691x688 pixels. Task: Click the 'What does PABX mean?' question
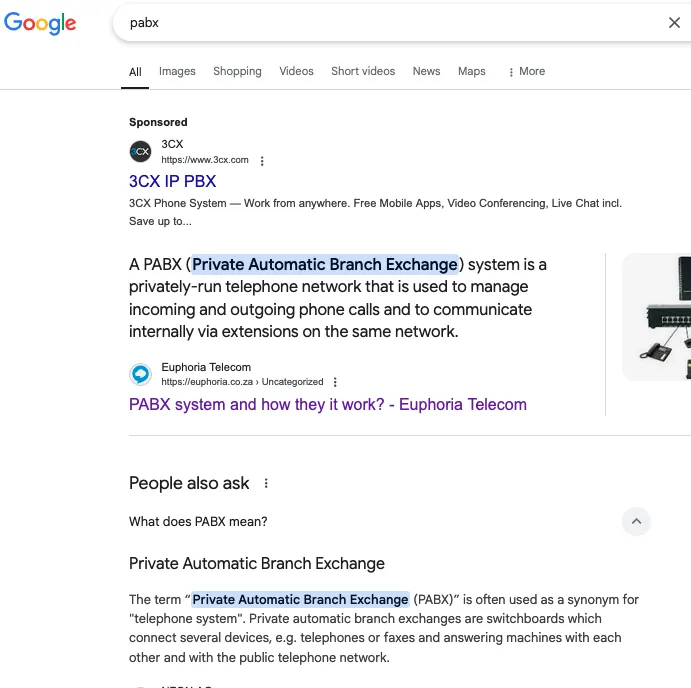tap(198, 522)
